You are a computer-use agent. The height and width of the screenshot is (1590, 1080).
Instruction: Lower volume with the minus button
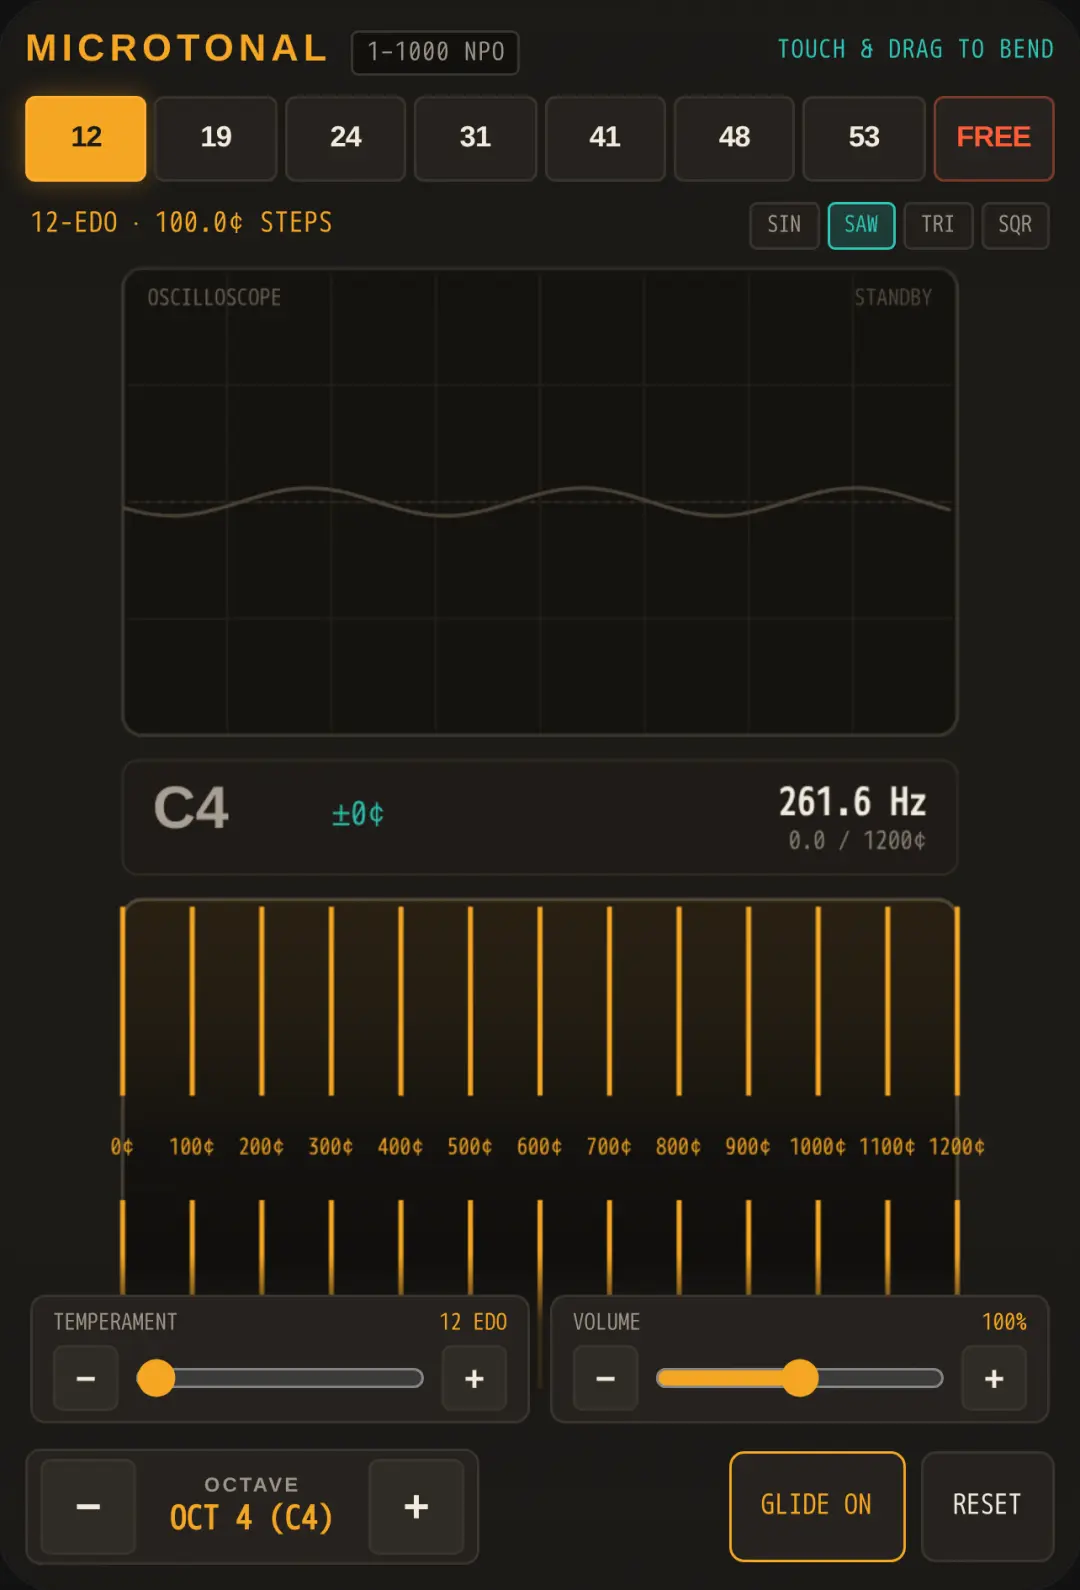click(605, 1379)
